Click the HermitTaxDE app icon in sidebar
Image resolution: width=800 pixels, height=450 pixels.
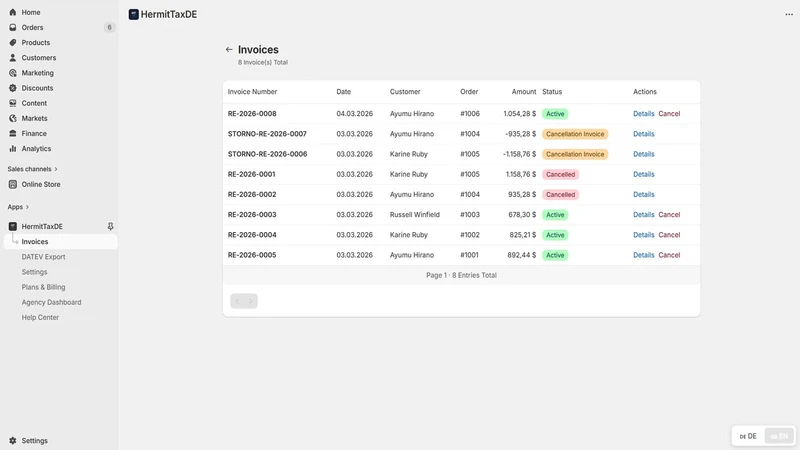point(13,226)
